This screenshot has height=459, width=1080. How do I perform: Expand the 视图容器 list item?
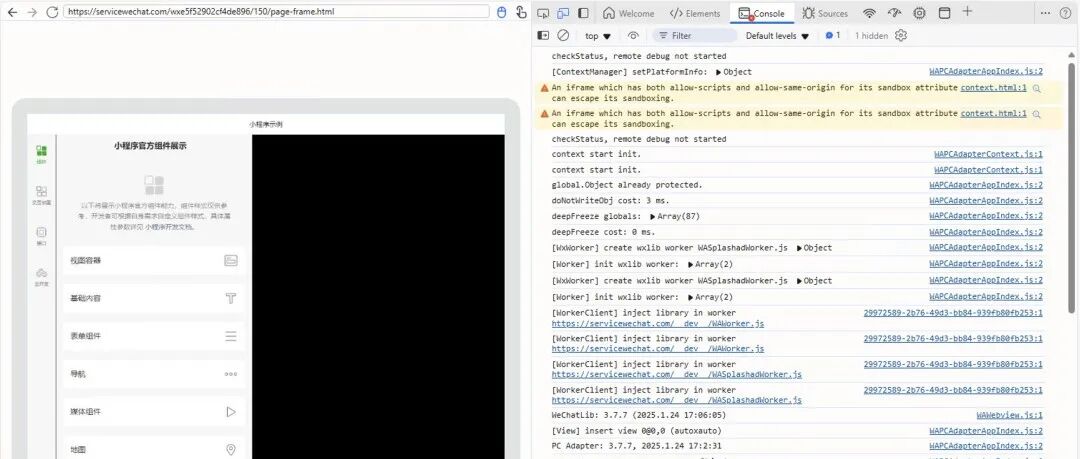153,261
